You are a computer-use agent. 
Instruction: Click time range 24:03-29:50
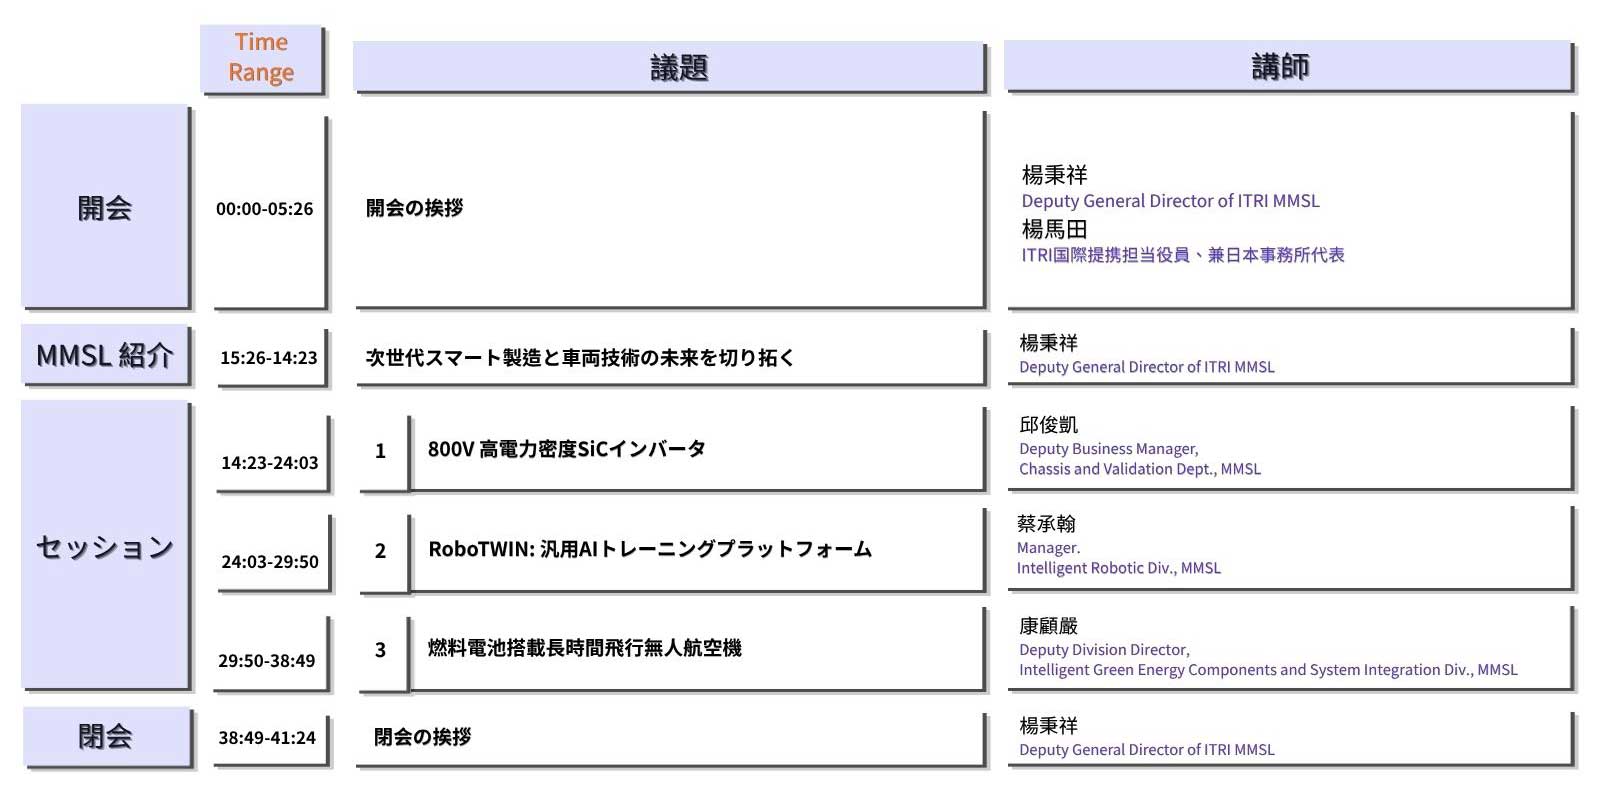269,561
